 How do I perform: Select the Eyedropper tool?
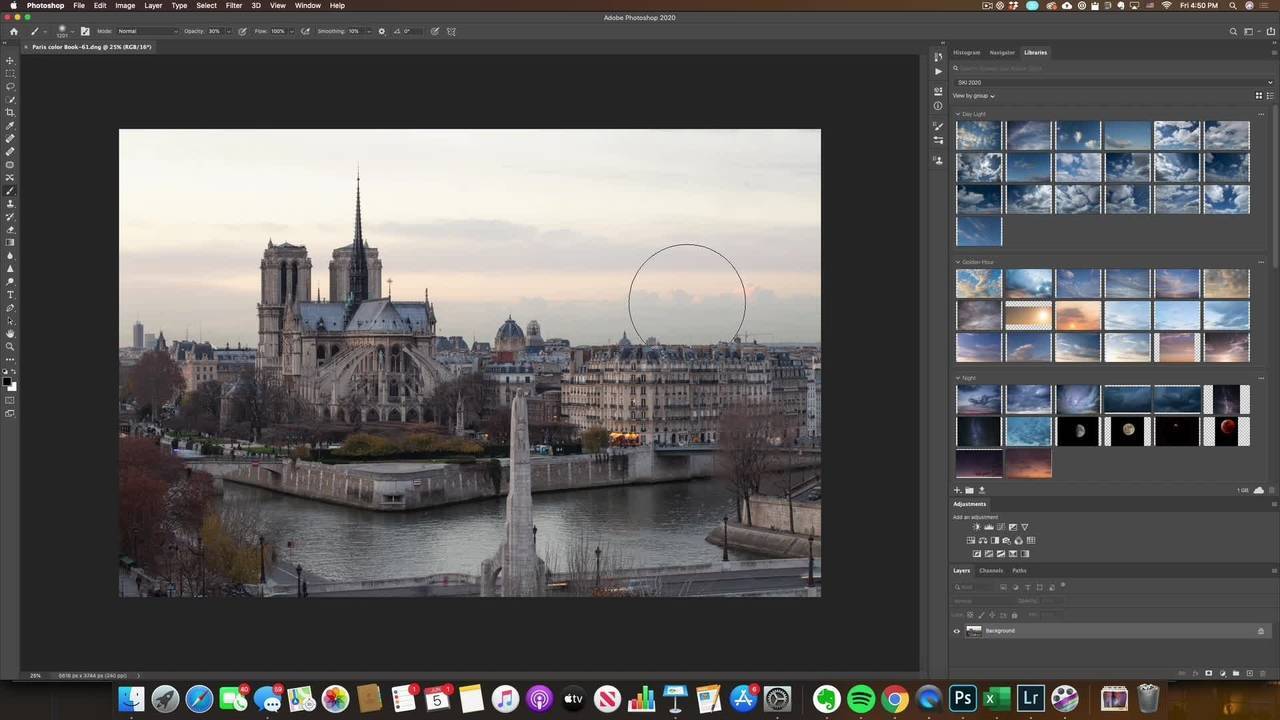[x=10, y=125]
